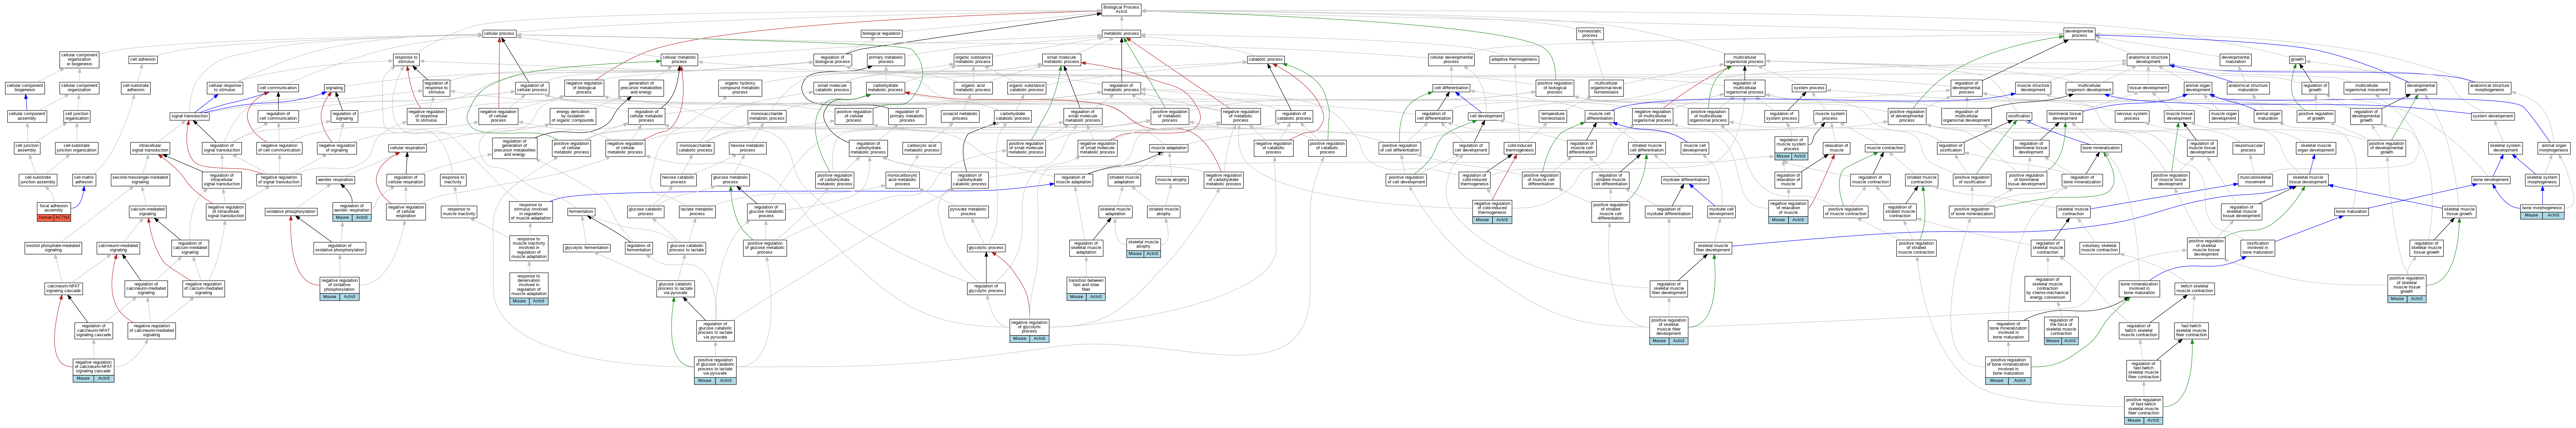Screen dimensions: 2576x428
Task: Click the red Human ACTN3 label
Action: pos(54,218)
